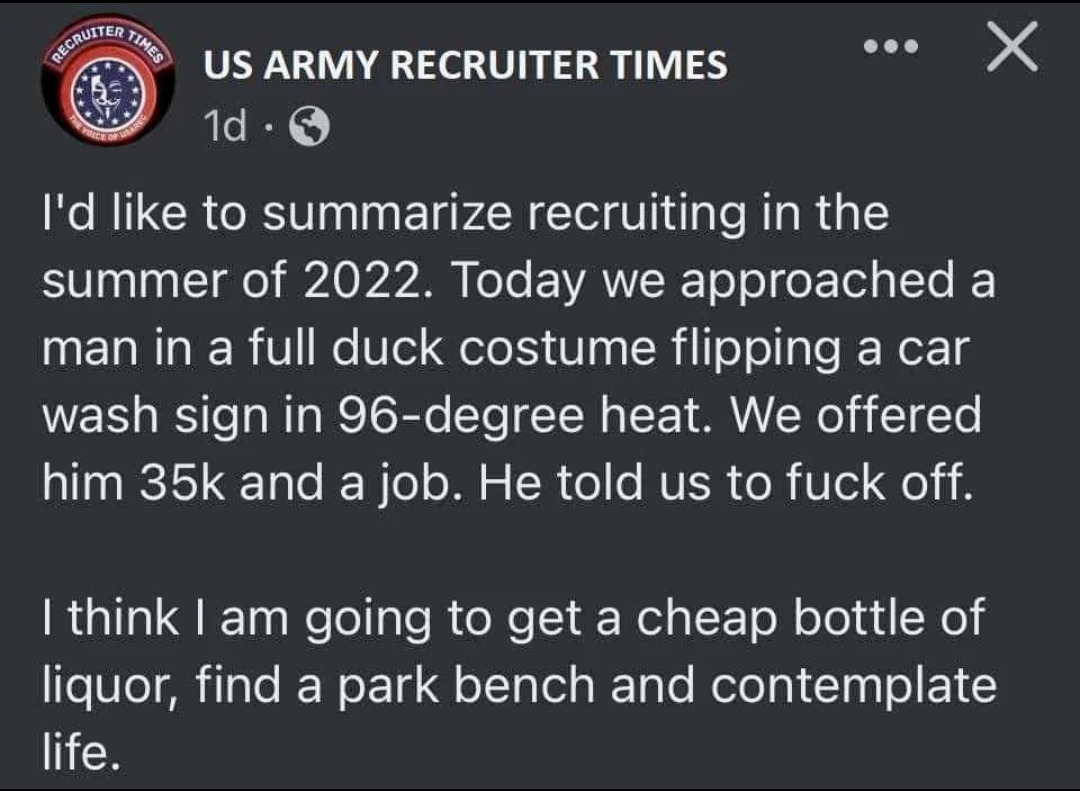
Task: Click the globe public-audience icon
Action: point(308,127)
